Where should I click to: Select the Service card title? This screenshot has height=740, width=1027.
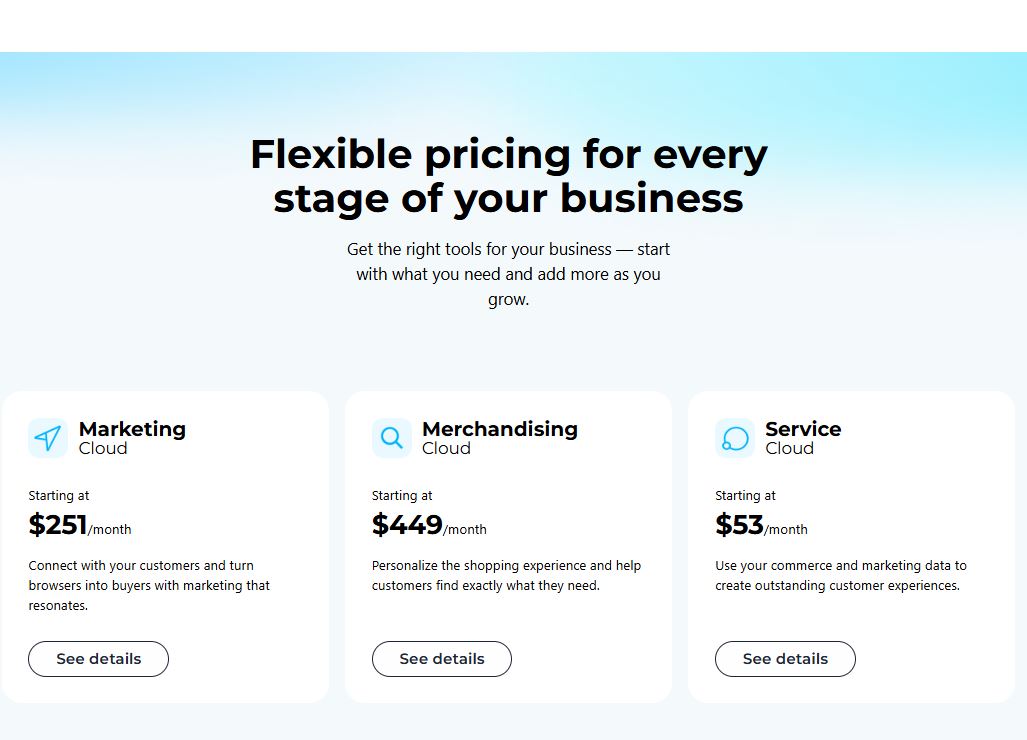(x=803, y=429)
